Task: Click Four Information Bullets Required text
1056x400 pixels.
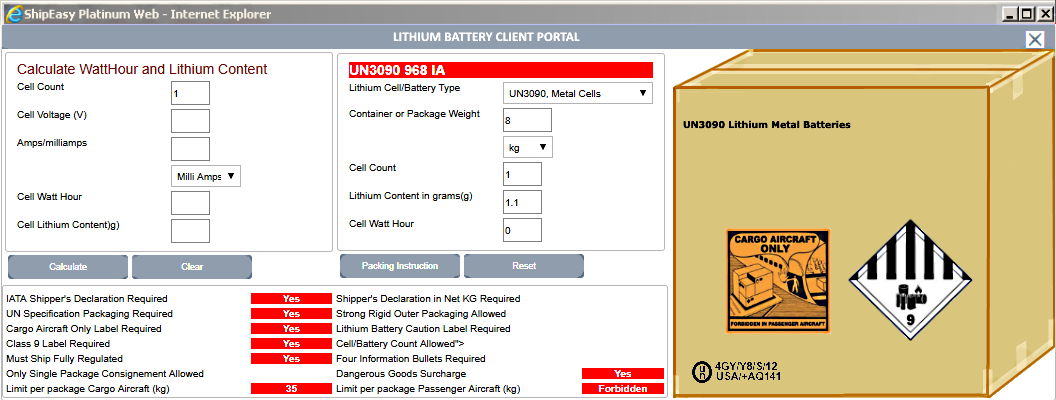Action: (411, 359)
